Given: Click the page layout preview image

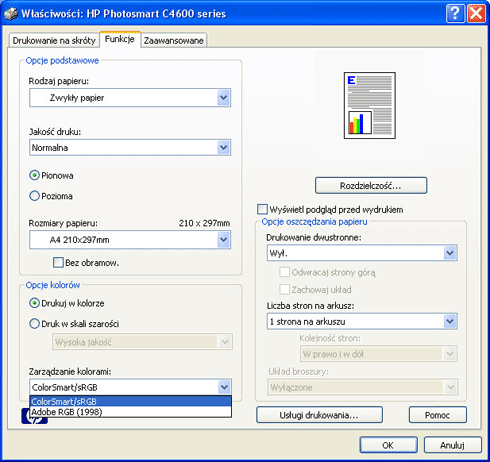Looking at the screenshot, I should click(x=370, y=105).
